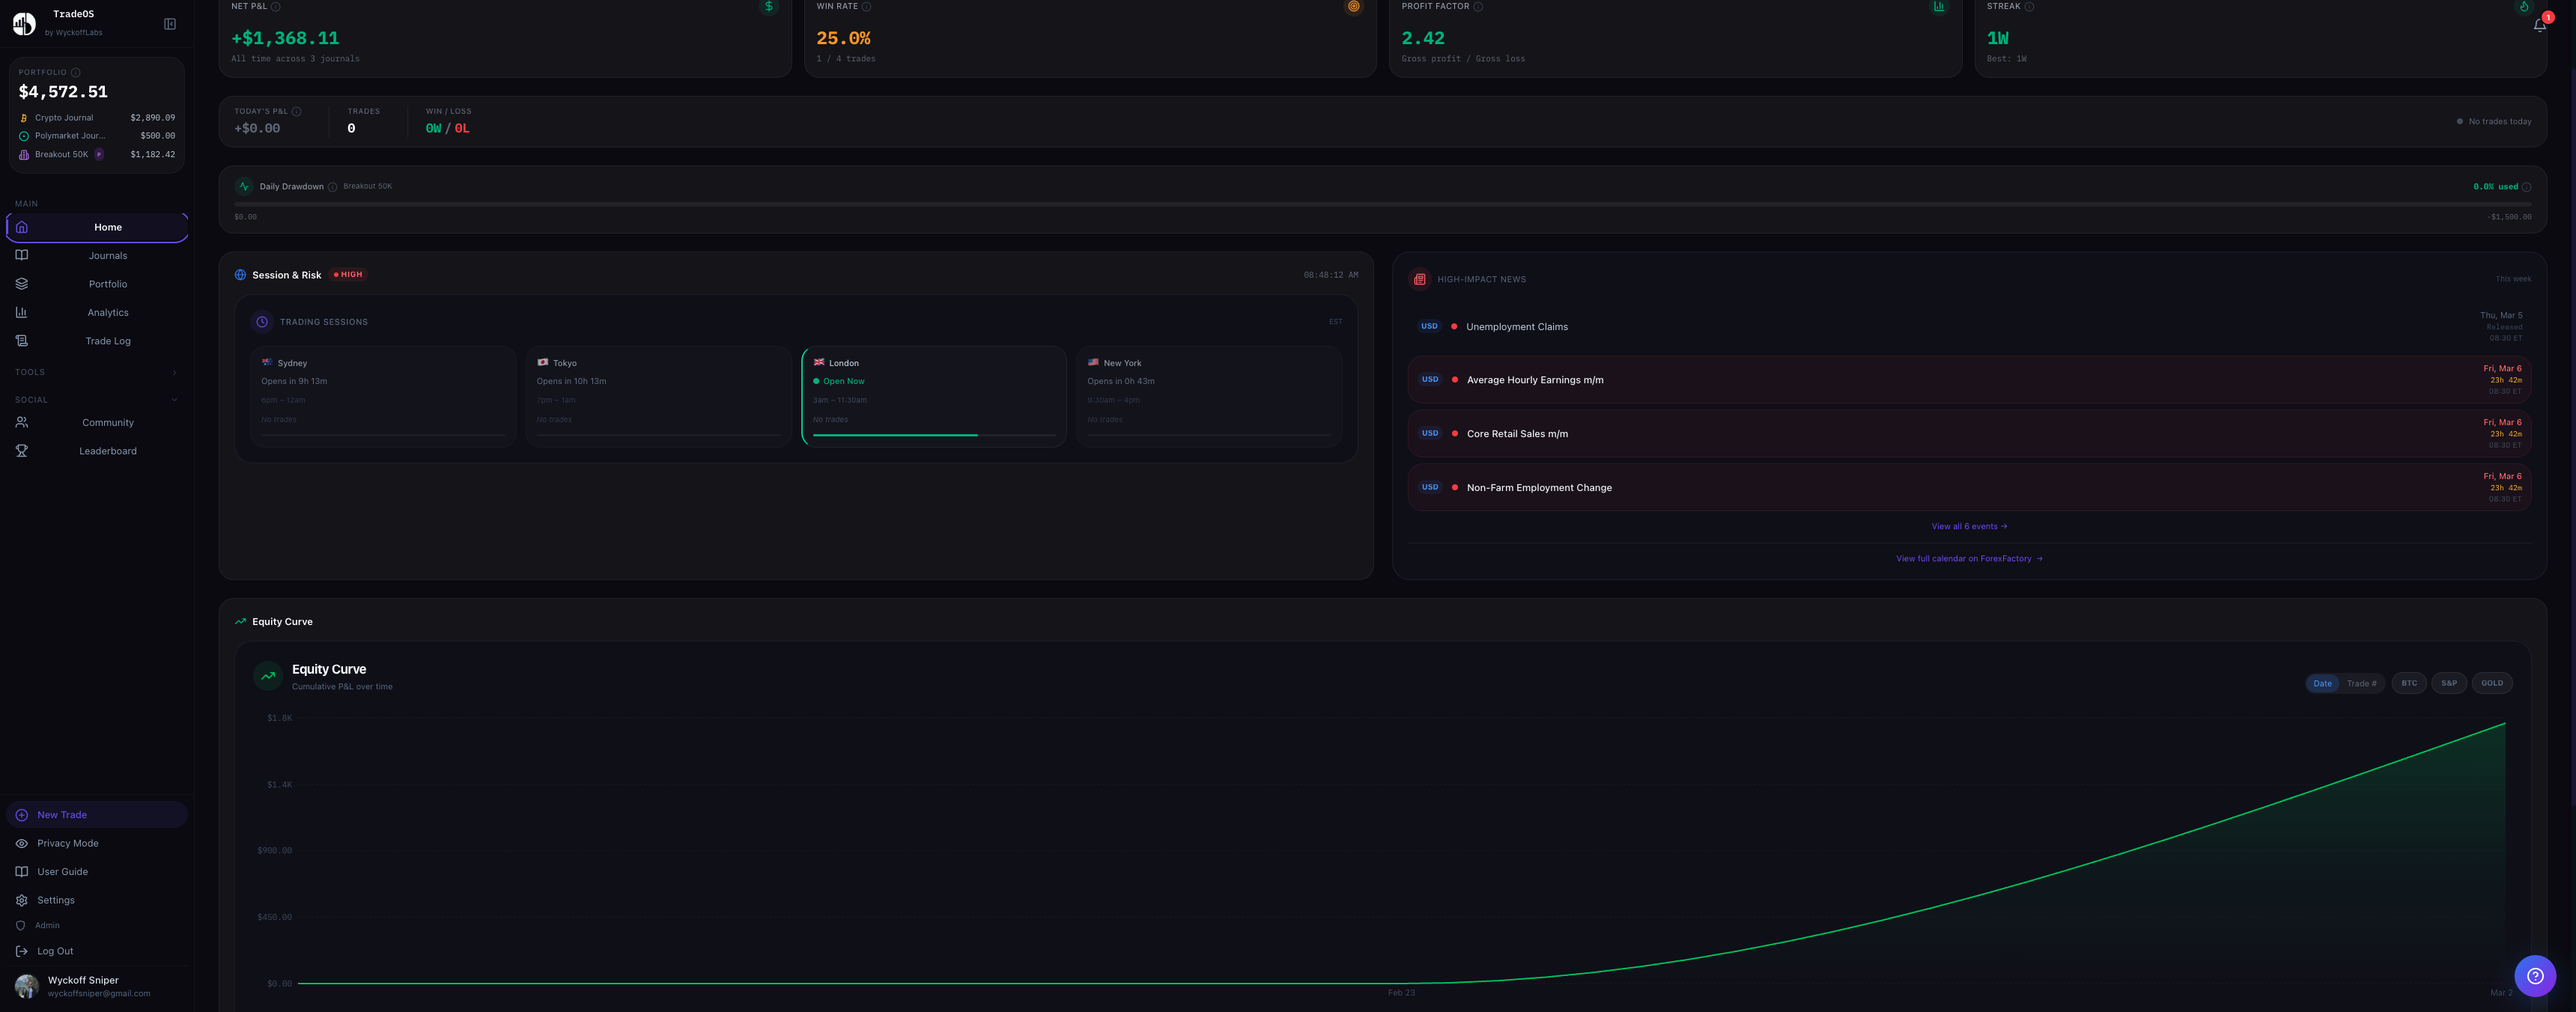Open the notification bell at top right

[x=2539, y=24]
